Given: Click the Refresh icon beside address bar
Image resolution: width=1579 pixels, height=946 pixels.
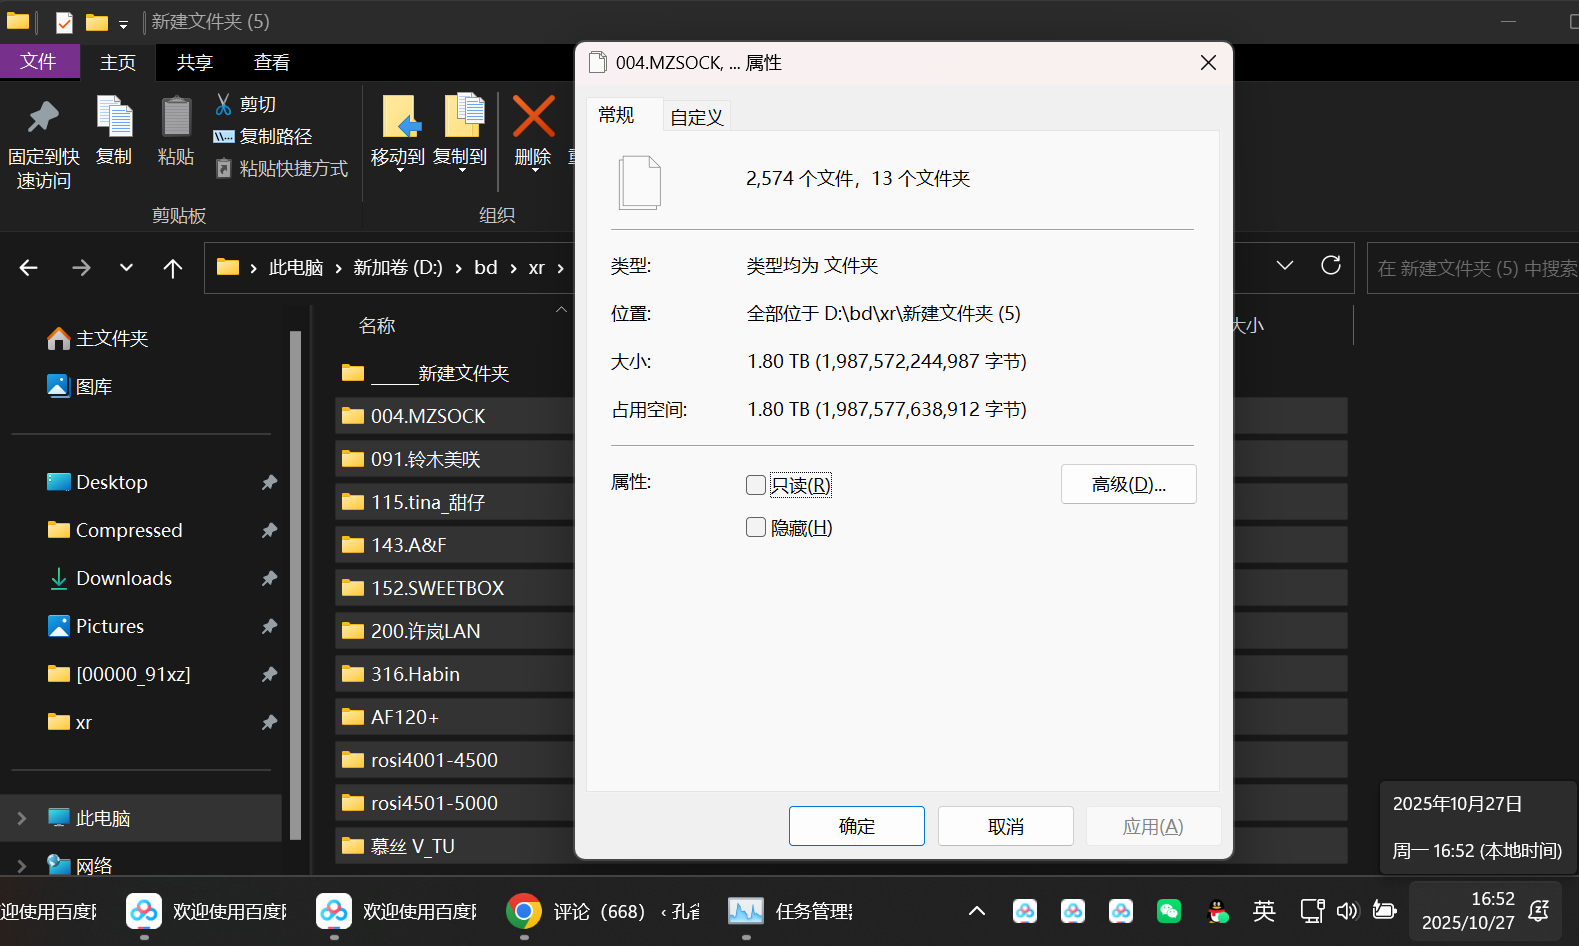Looking at the screenshot, I should point(1330,266).
